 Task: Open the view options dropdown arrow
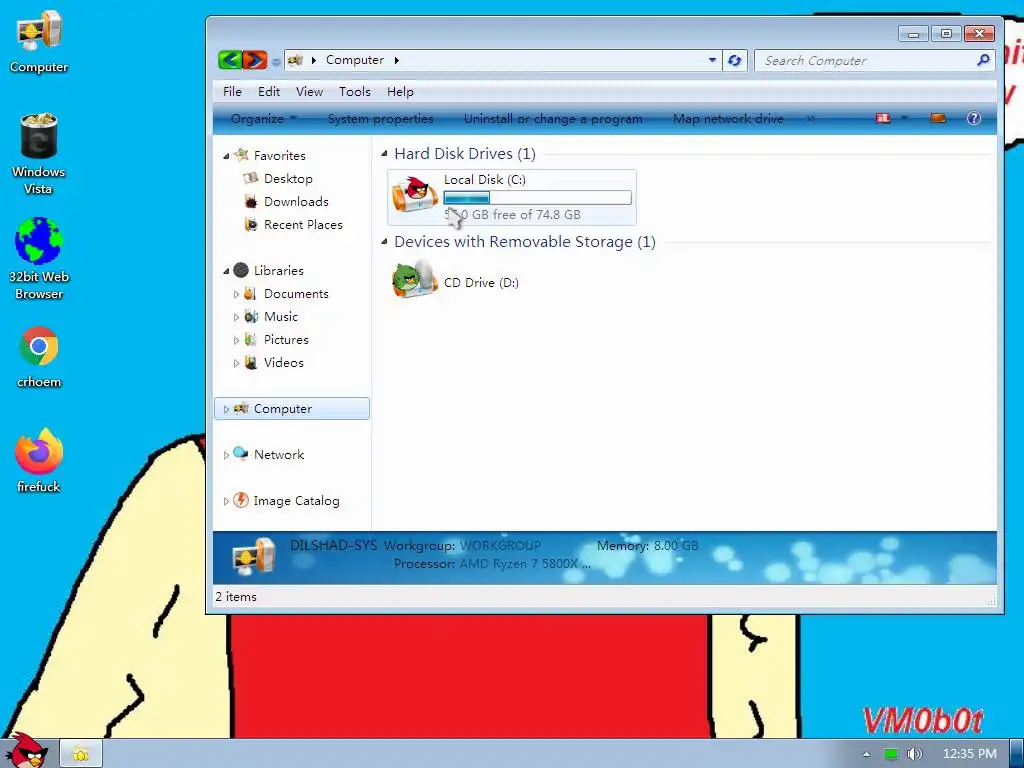click(904, 118)
